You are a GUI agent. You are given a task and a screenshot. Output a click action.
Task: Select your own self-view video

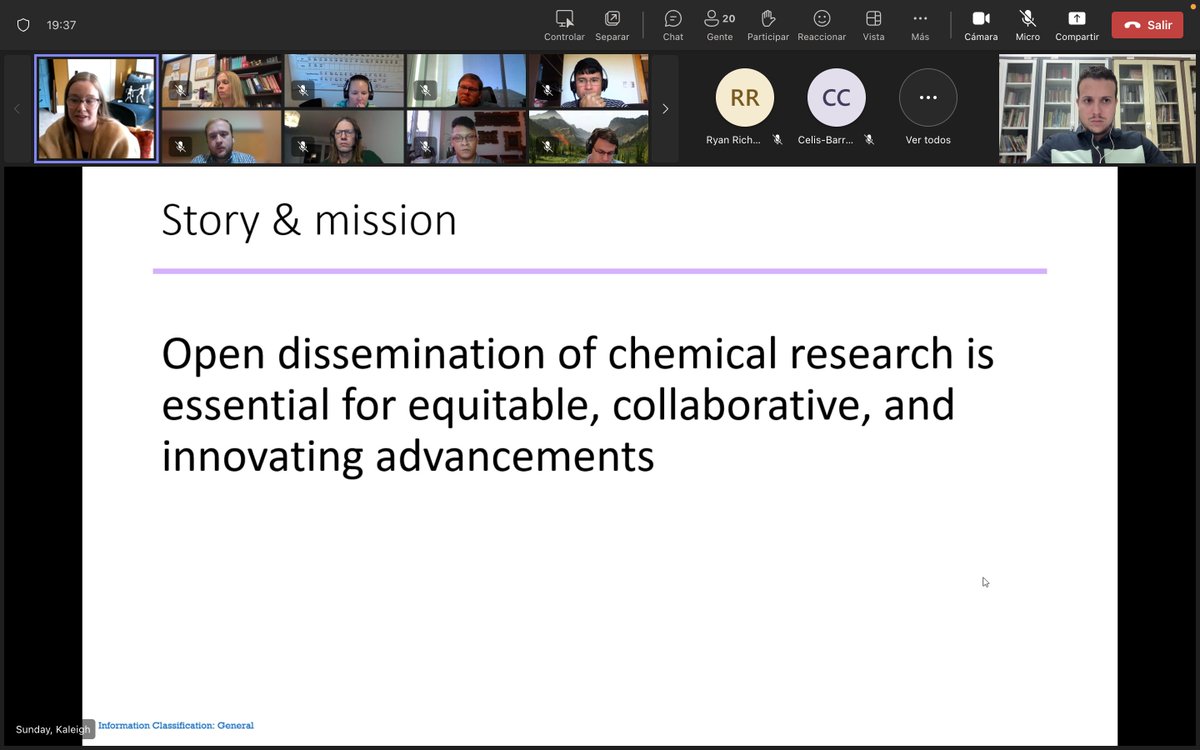[1097, 109]
